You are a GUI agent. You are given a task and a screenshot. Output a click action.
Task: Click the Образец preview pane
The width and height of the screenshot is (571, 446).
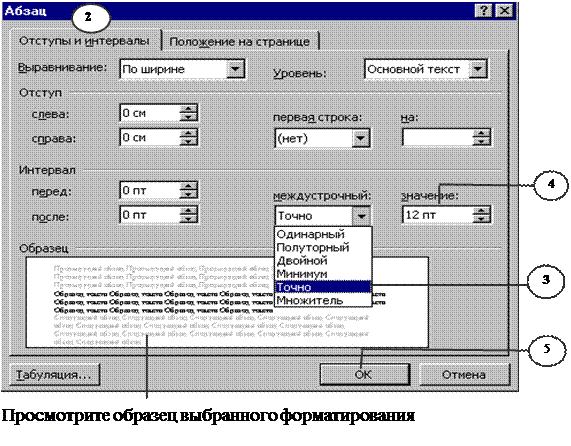[227, 302]
